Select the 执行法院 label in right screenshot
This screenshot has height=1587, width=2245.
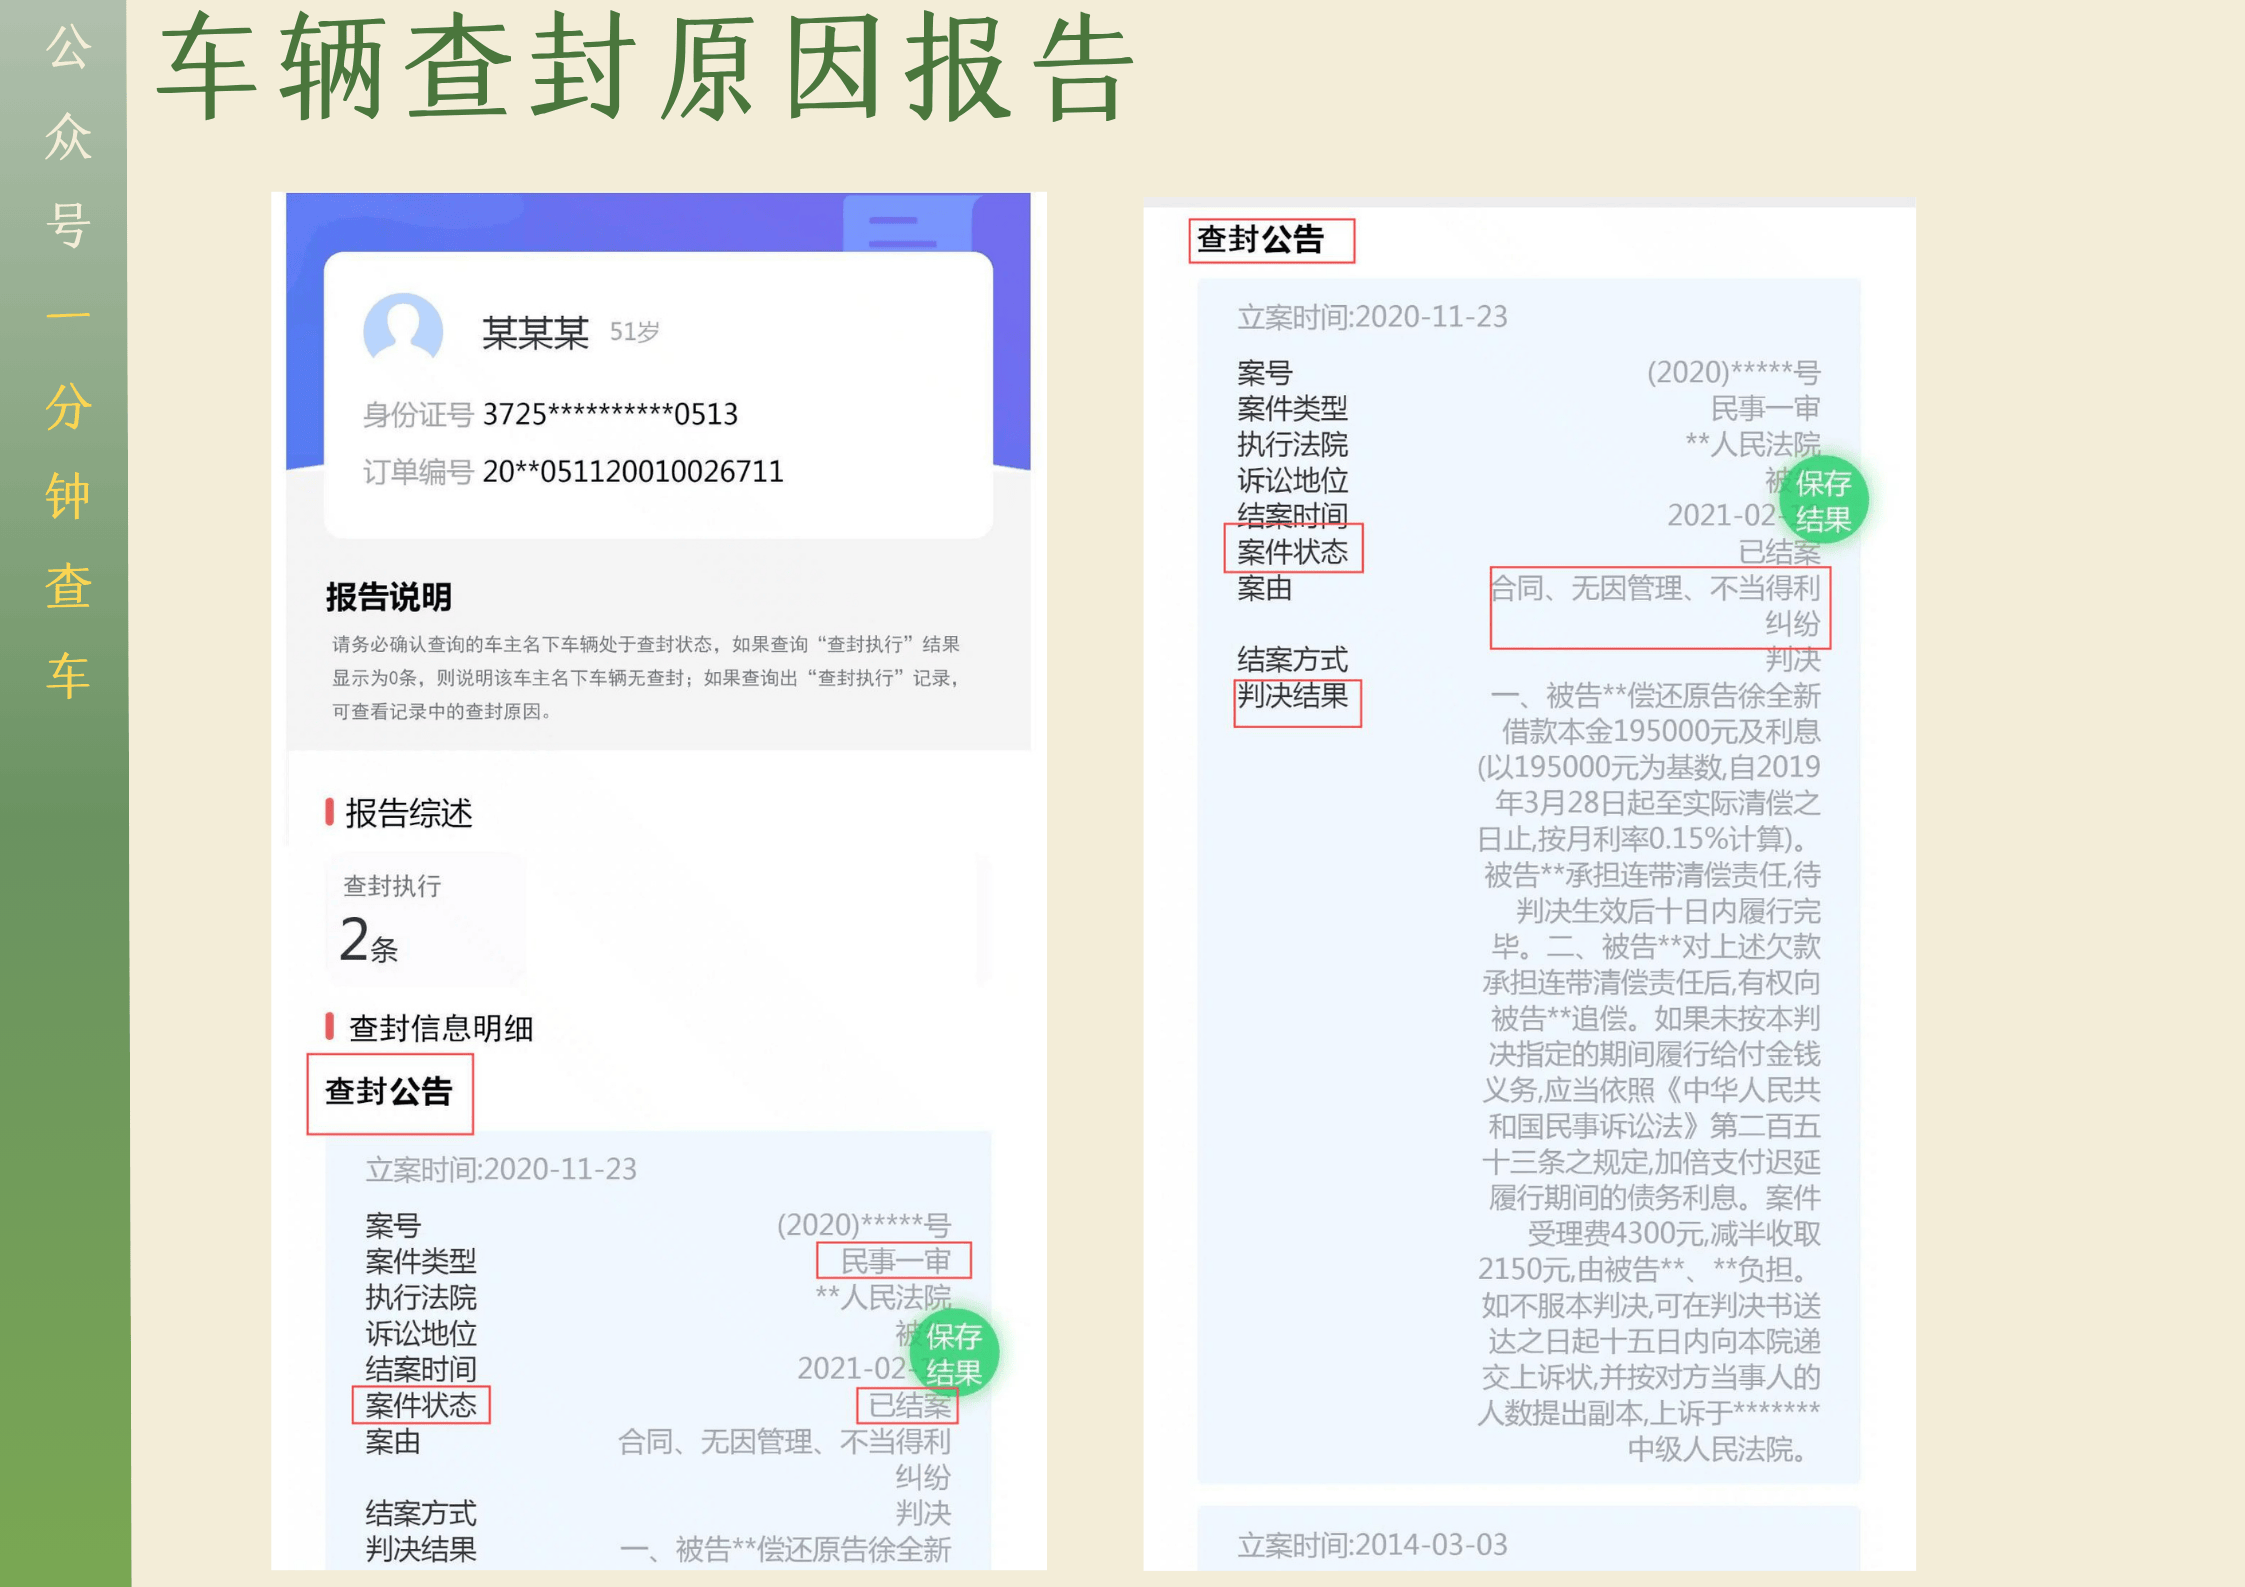[x=1292, y=444]
